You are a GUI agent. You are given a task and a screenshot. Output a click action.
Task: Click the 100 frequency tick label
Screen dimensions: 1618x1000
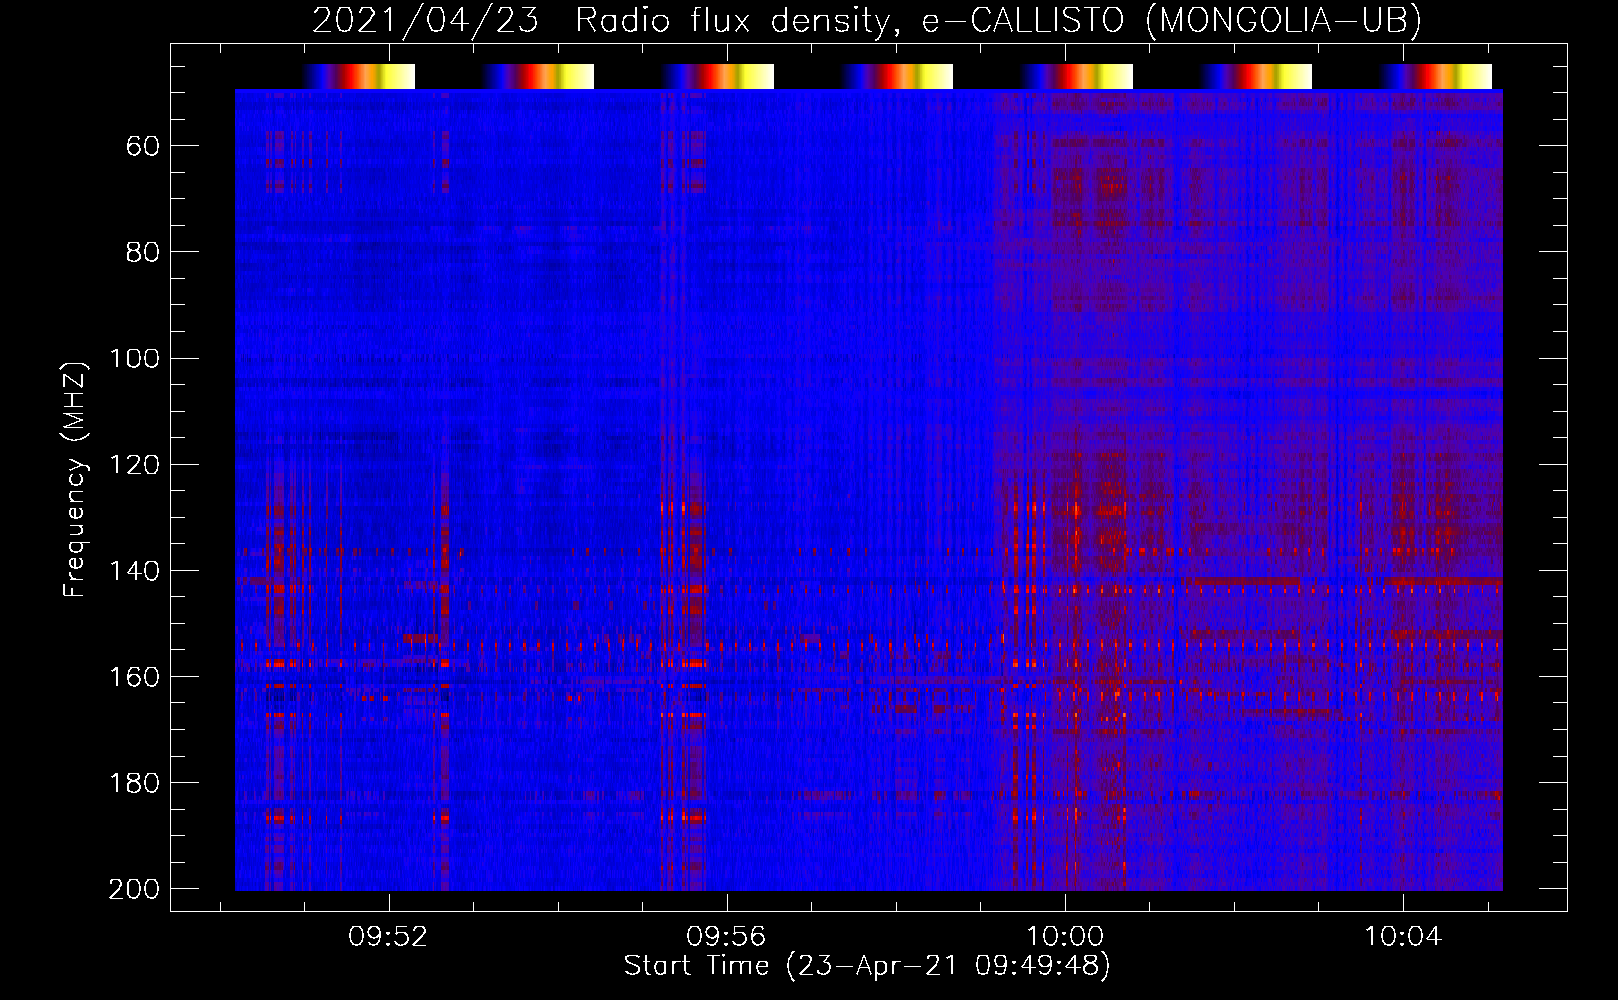coord(134,358)
